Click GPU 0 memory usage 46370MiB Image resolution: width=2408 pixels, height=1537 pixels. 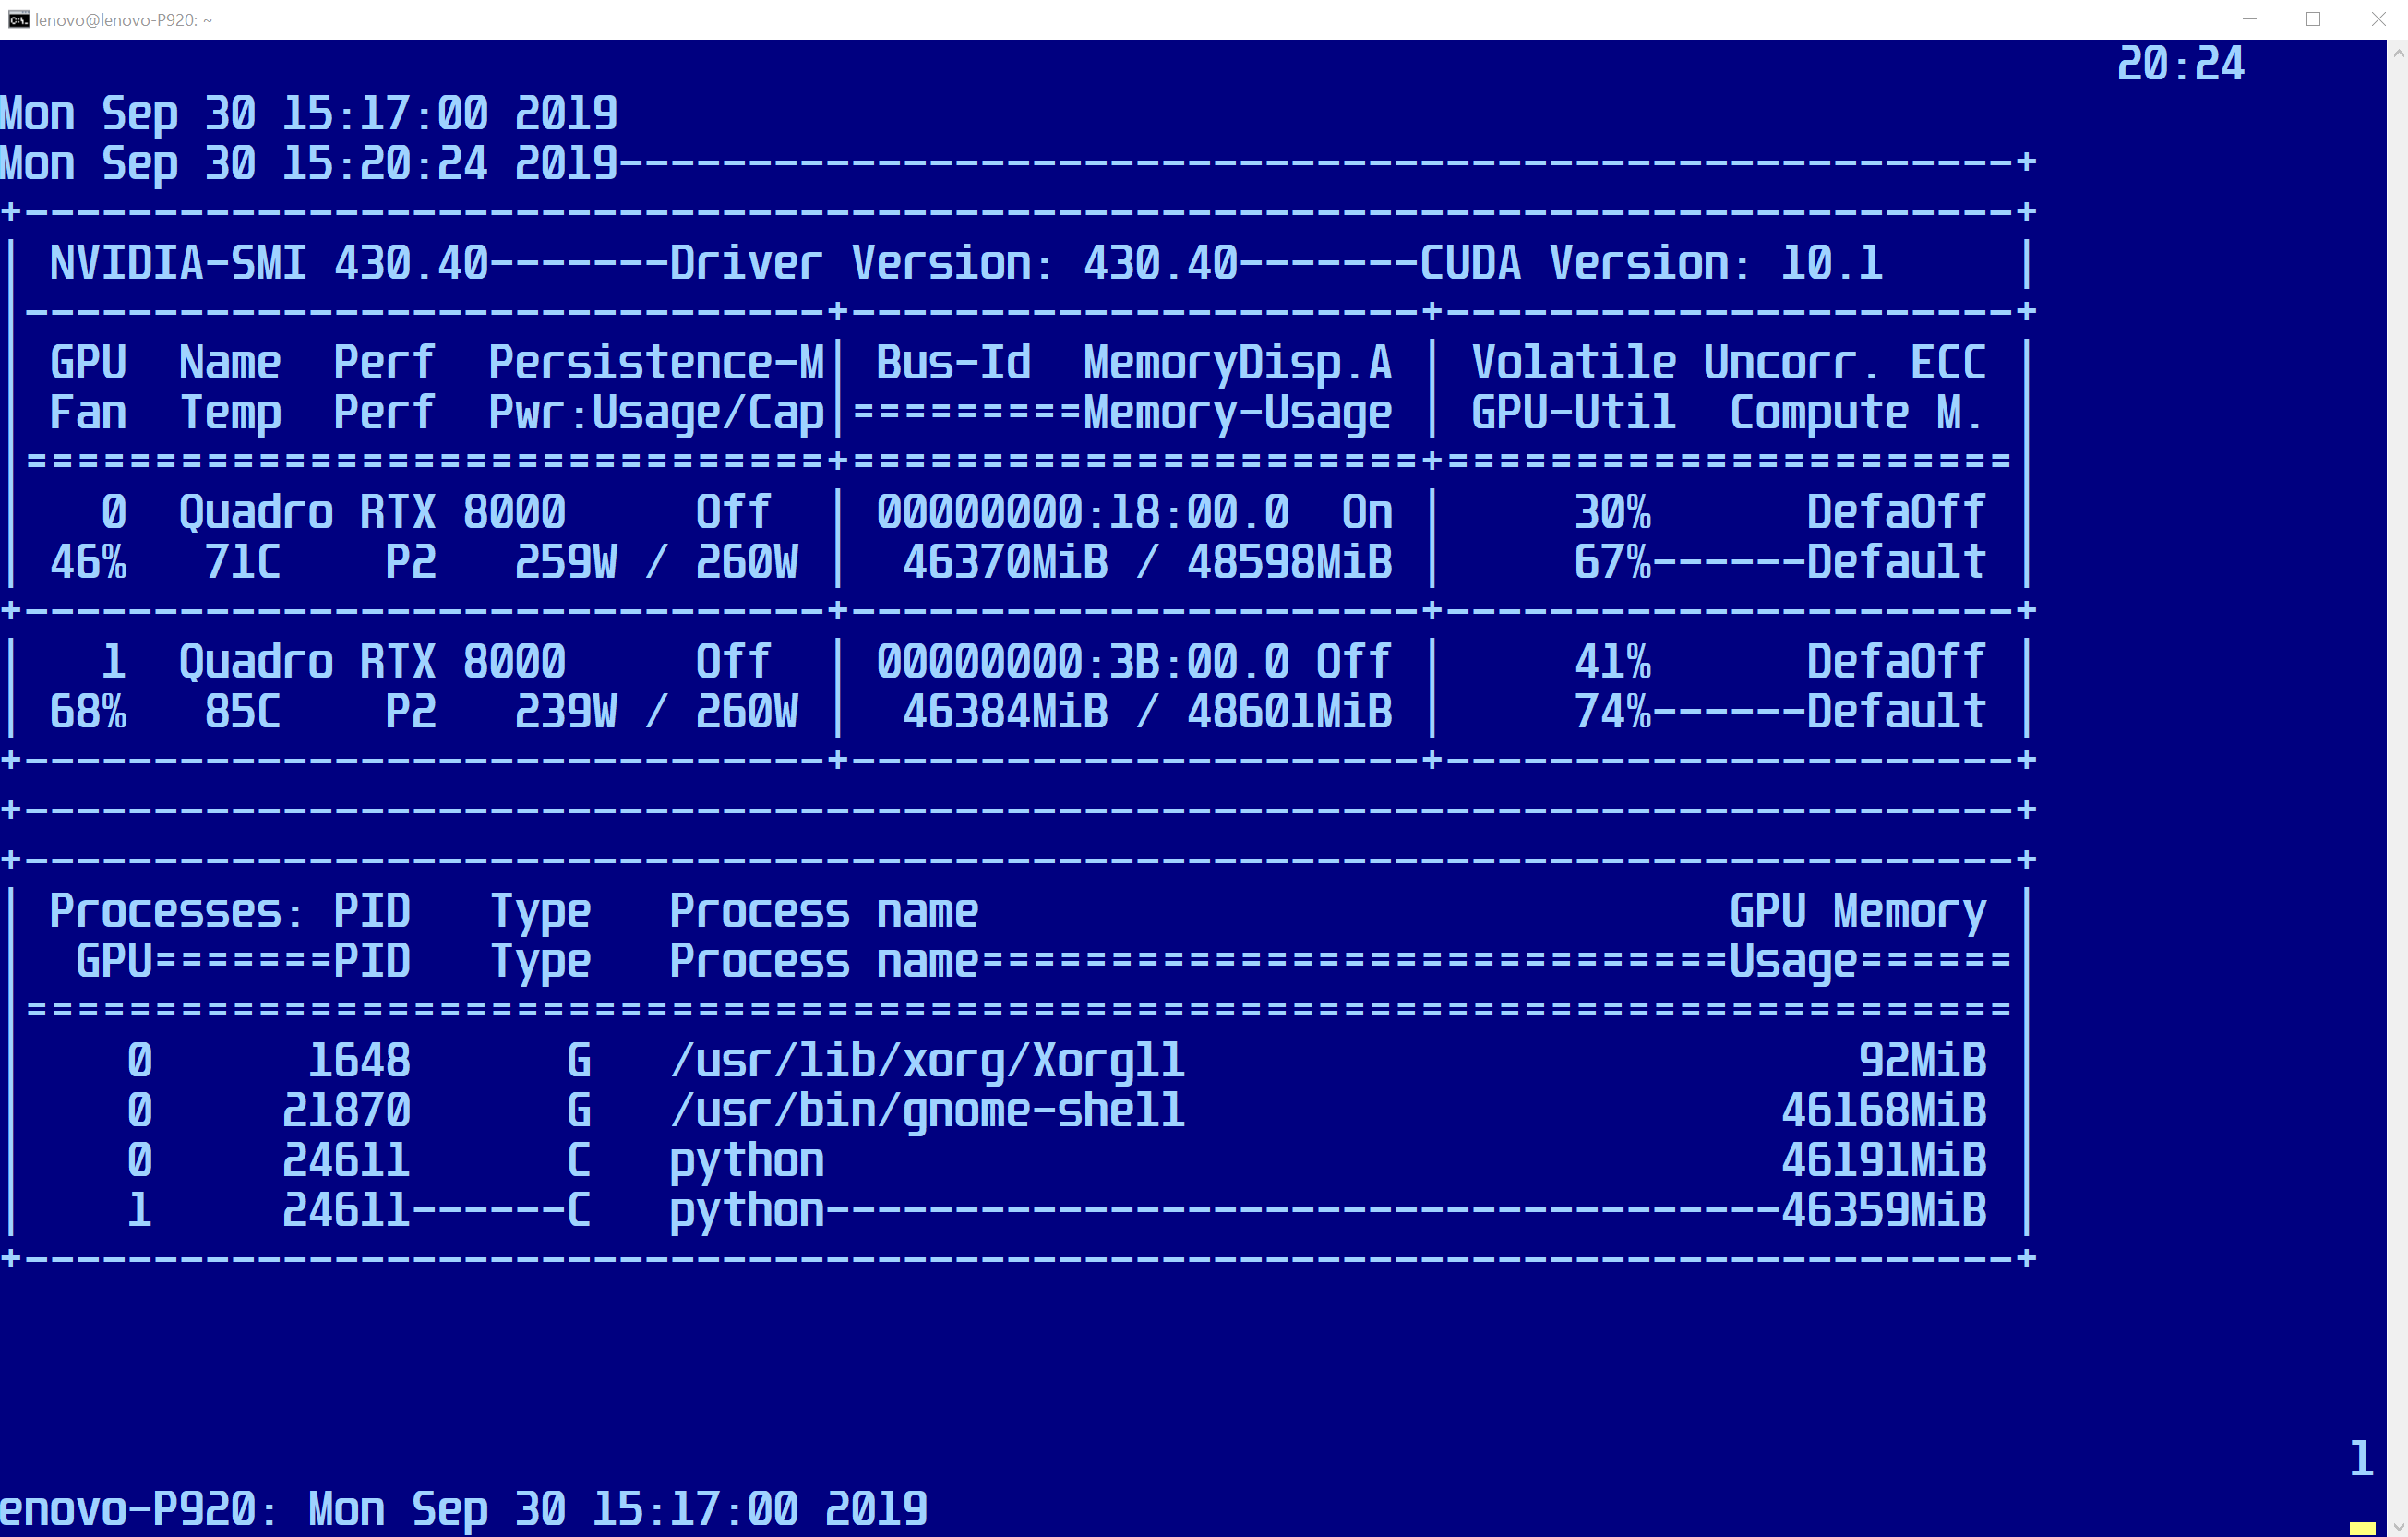(1005, 563)
